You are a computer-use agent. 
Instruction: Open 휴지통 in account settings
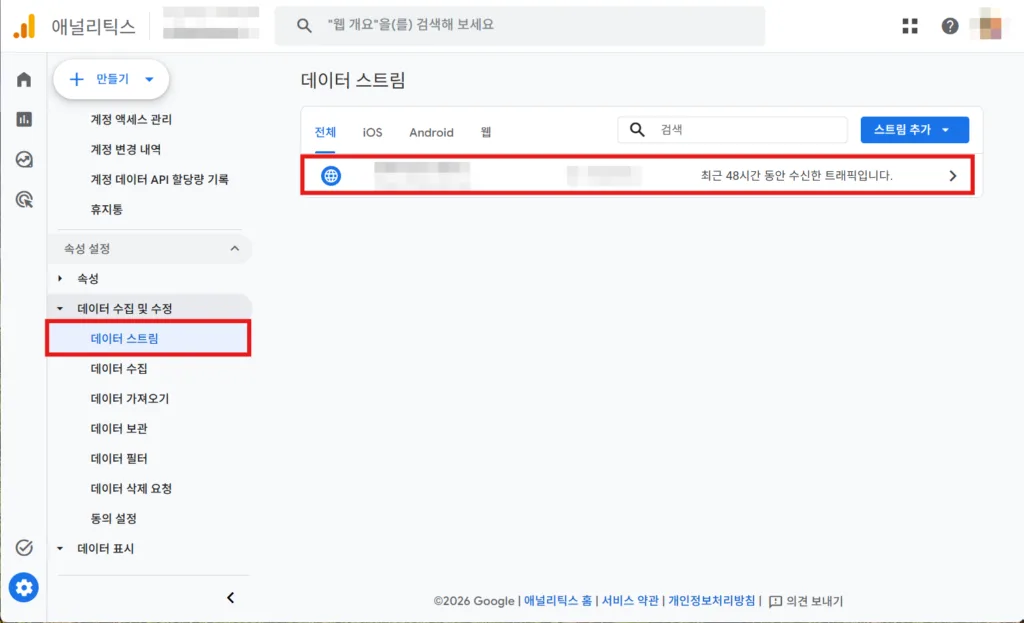(106, 210)
